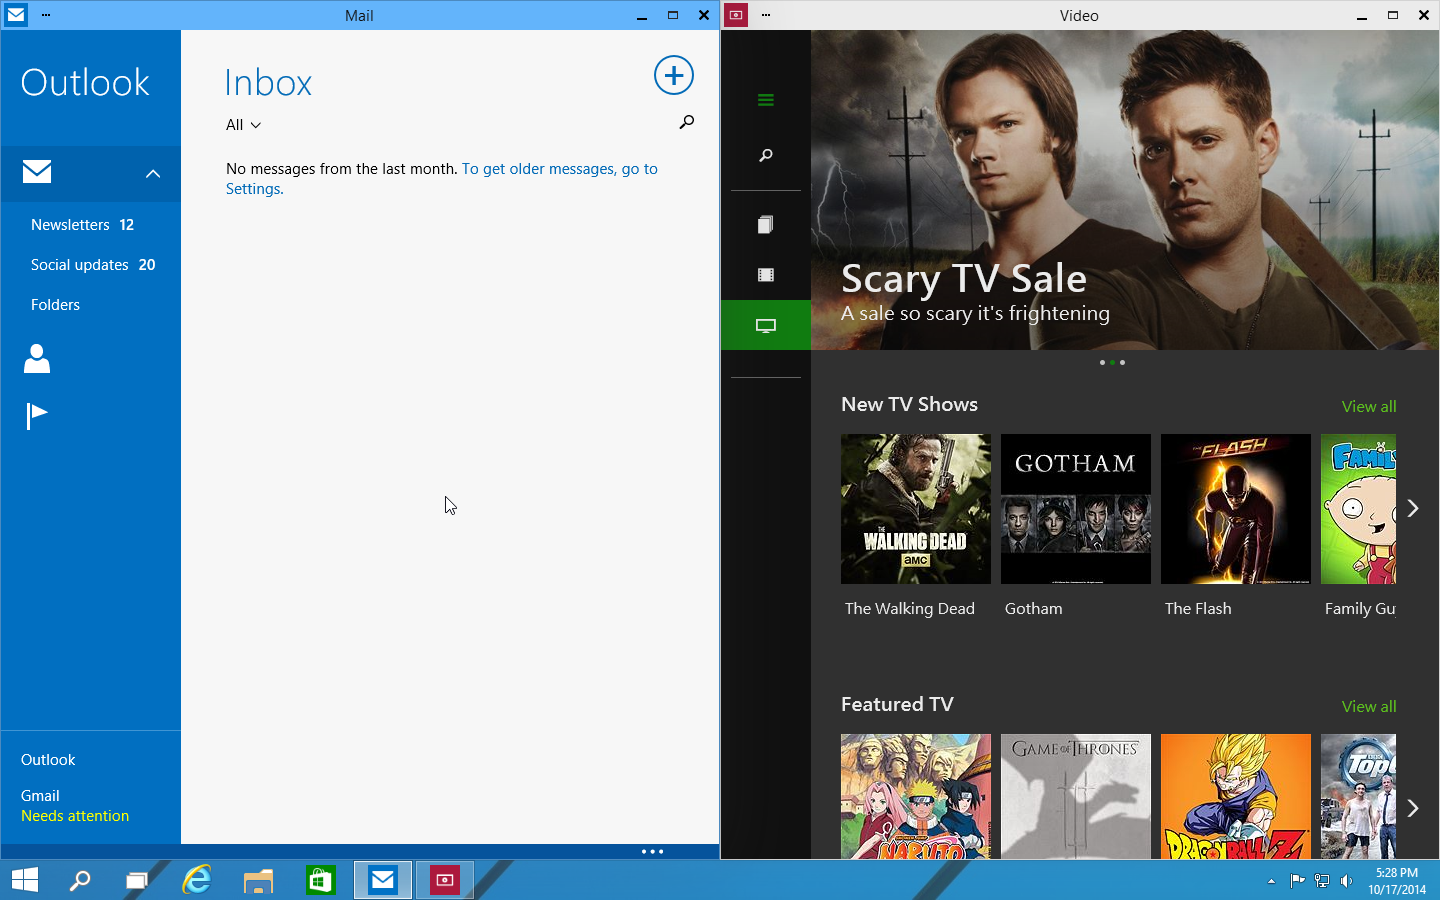This screenshot has height=900, width=1440.
Task: Open the People icon in Outlook sidebar
Action: point(37,358)
